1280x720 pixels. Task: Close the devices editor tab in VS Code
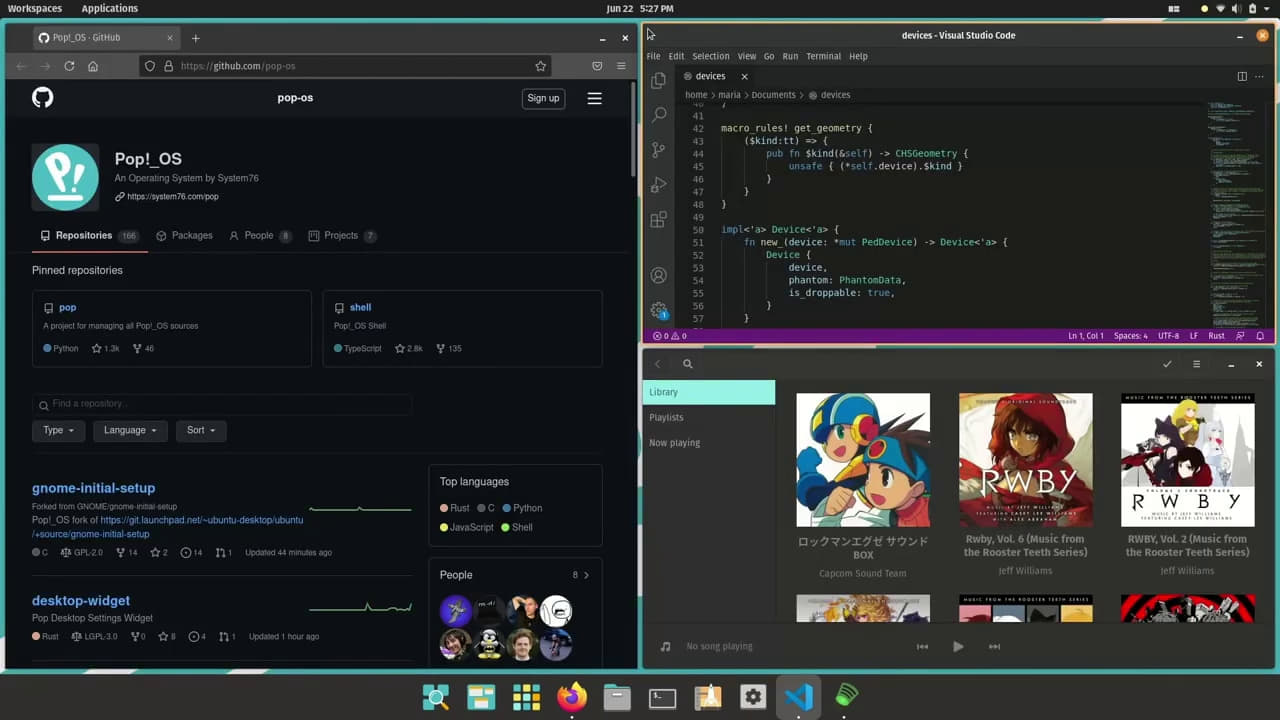pyautogui.click(x=744, y=76)
